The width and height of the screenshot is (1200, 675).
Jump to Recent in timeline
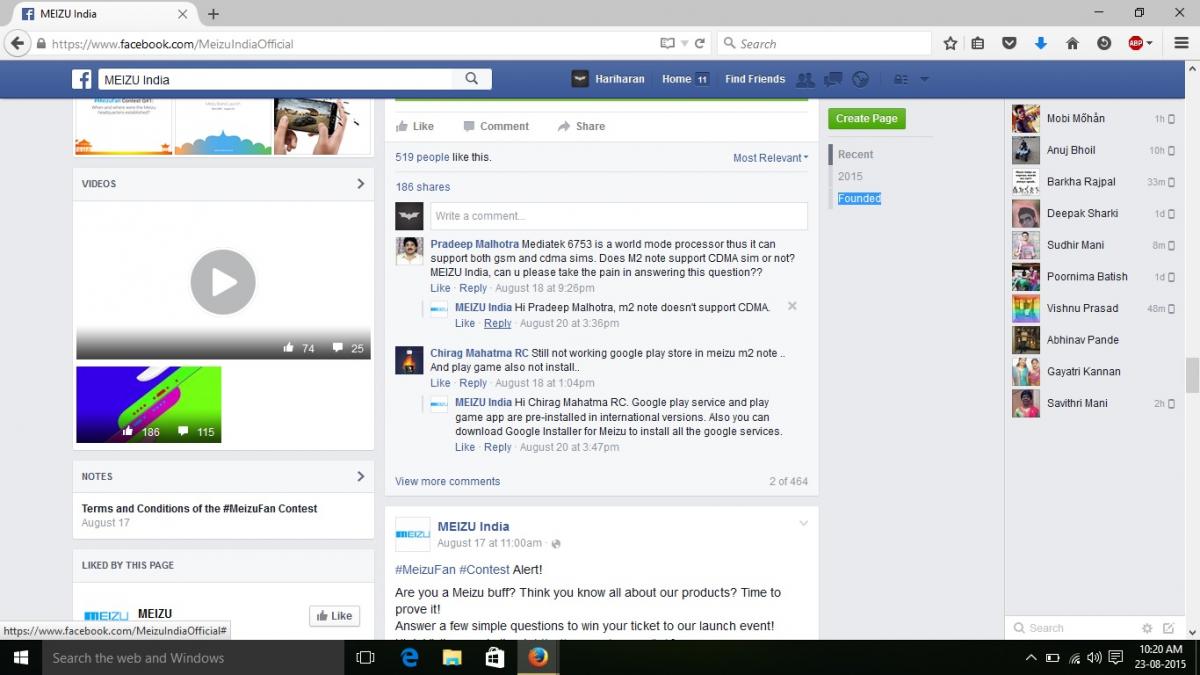(855, 155)
